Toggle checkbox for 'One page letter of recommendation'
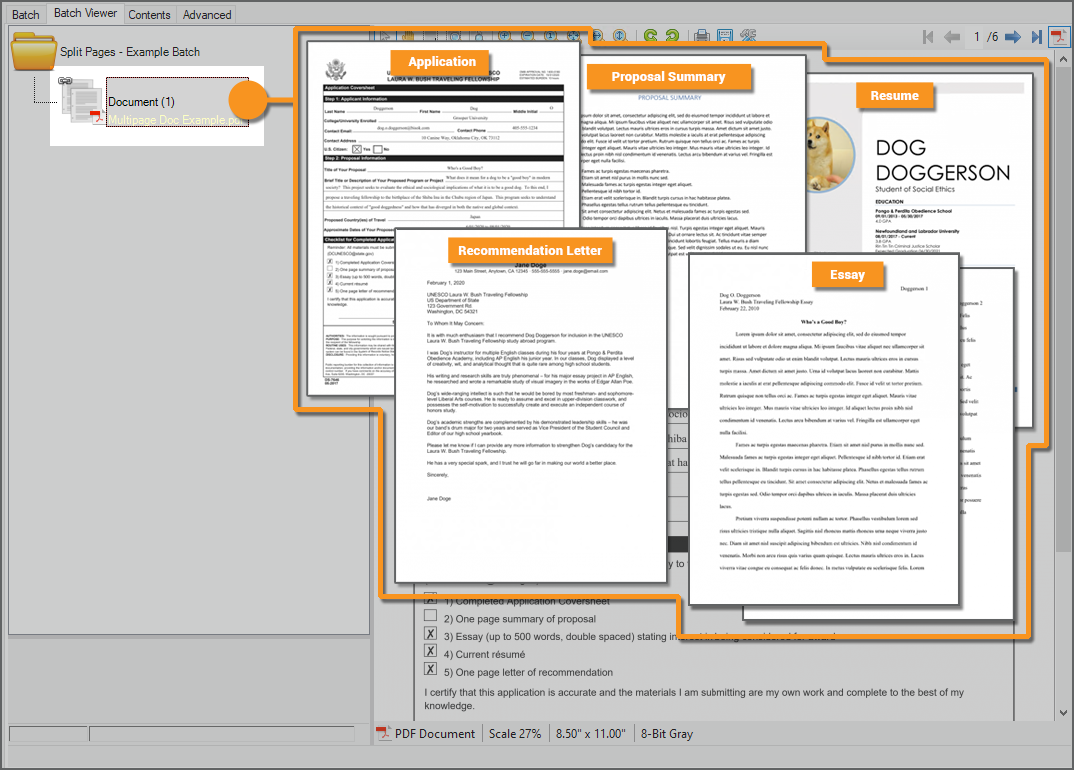This screenshot has width=1074, height=770. point(430,669)
